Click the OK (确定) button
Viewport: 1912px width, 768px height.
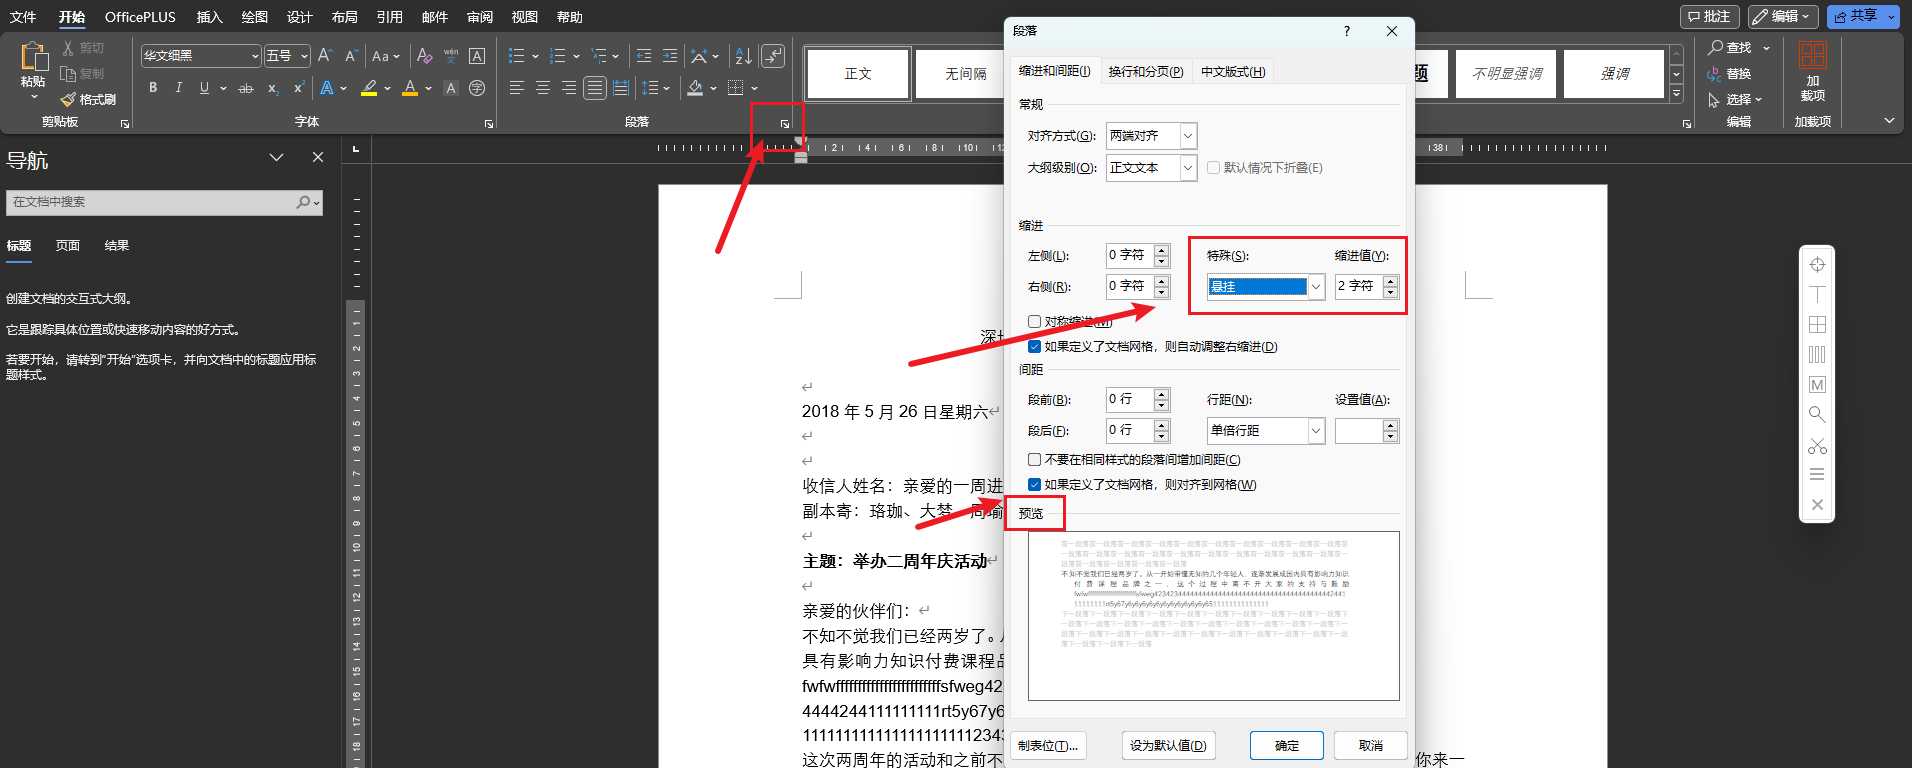(1287, 746)
